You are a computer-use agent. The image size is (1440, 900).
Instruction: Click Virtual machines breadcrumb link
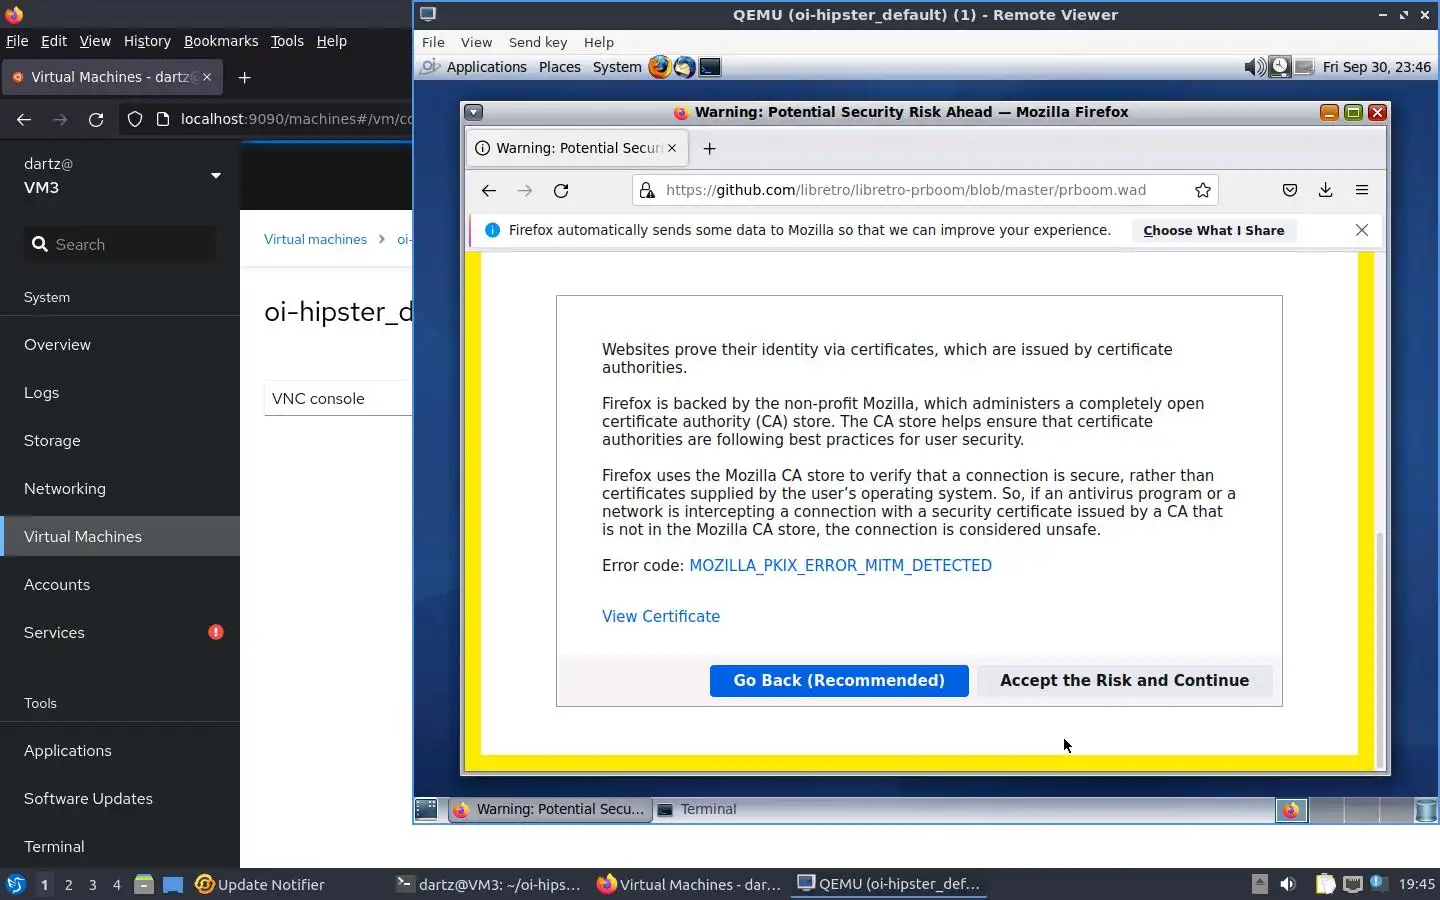coord(315,239)
